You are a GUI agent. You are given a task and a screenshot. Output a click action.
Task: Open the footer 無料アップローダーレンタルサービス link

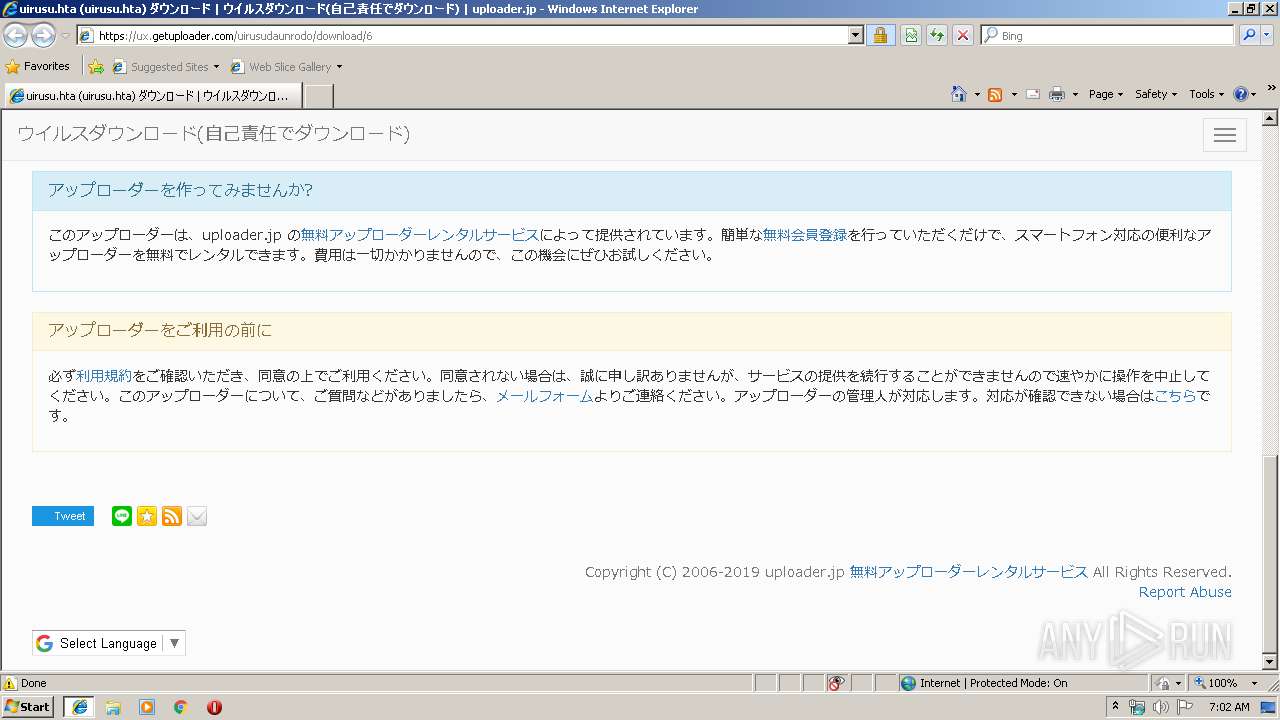pyautogui.click(x=969, y=572)
